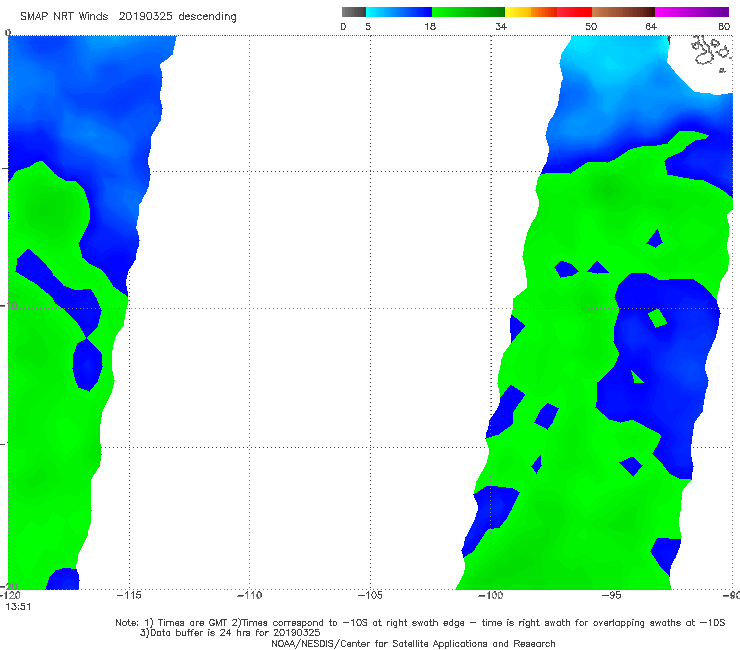
Task: Click the longitude label "-105"
Action: coord(370,595)
